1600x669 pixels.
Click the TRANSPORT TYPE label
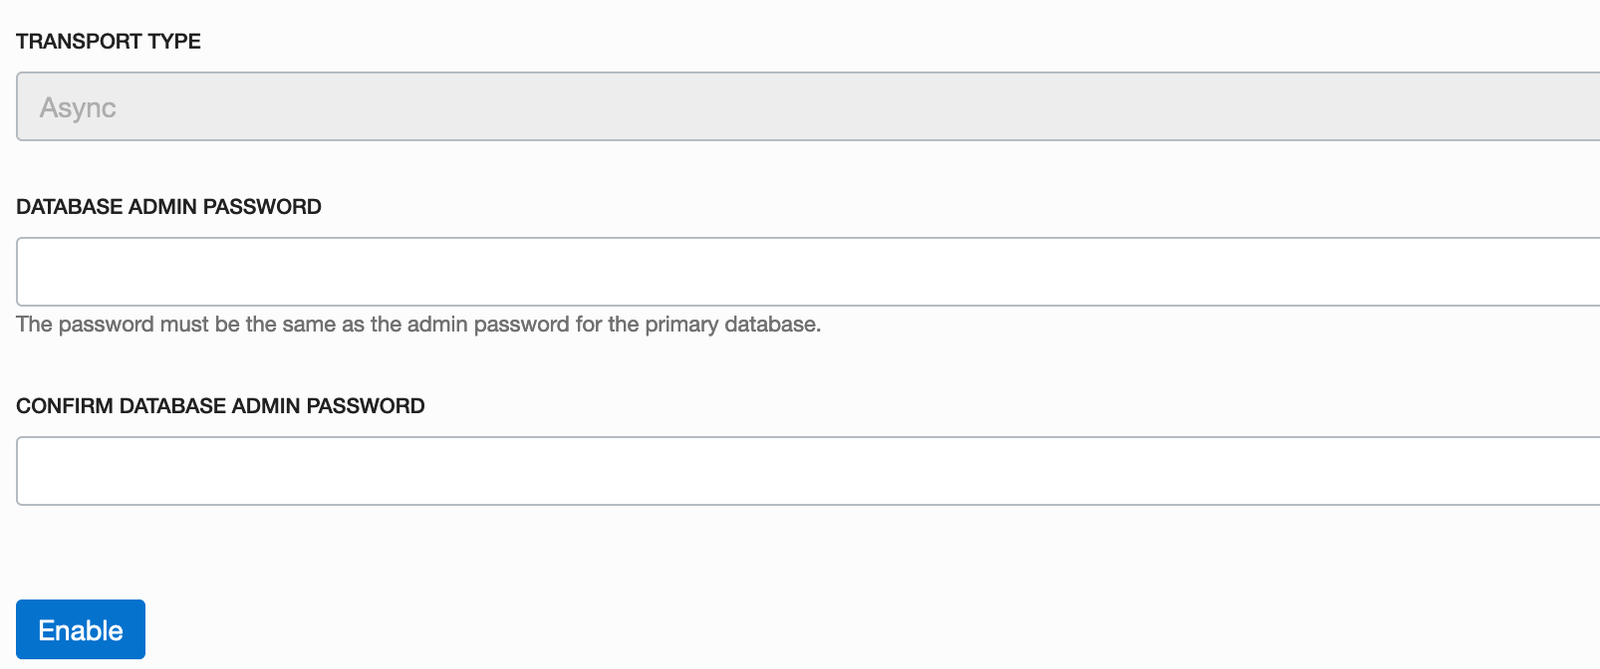(108, 42)
